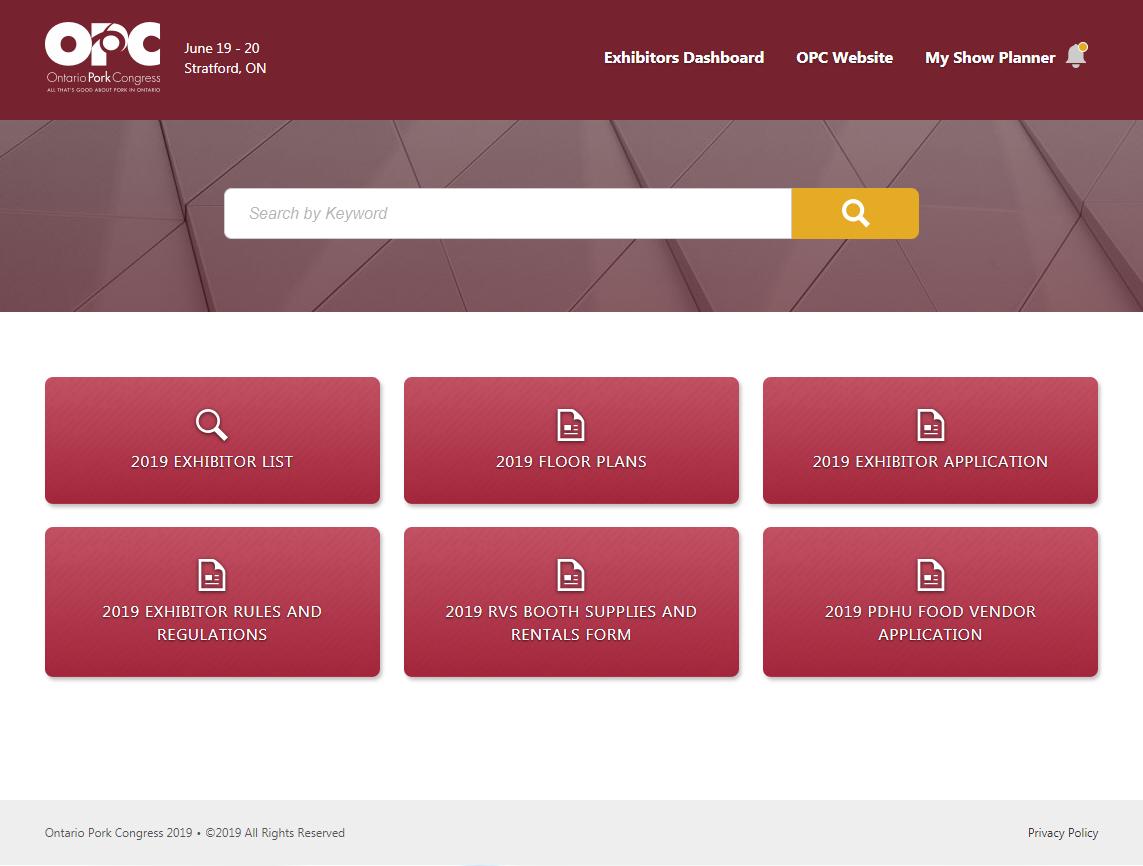Open 2019 RVS Booth Supplies and Rentals Form label
Image resolution: width=1143 pixels, height=866 pixels.
point(571,623)
